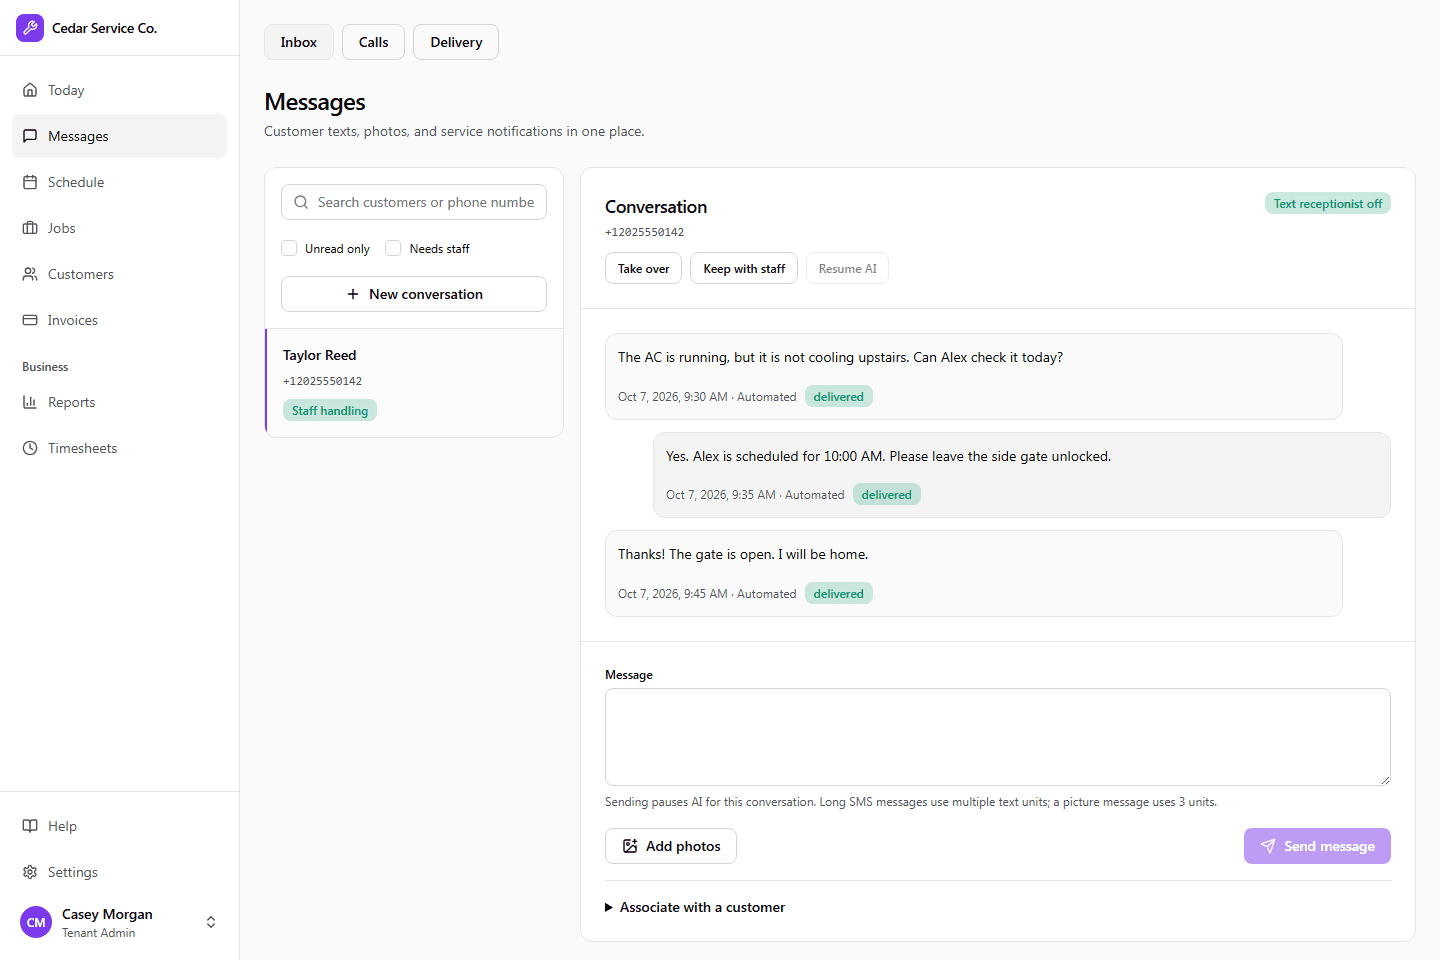Screen dimensions: 1440x960
Task: Expand Associate with a customer section
Action: pyautogui.click(x=695, y=907)
